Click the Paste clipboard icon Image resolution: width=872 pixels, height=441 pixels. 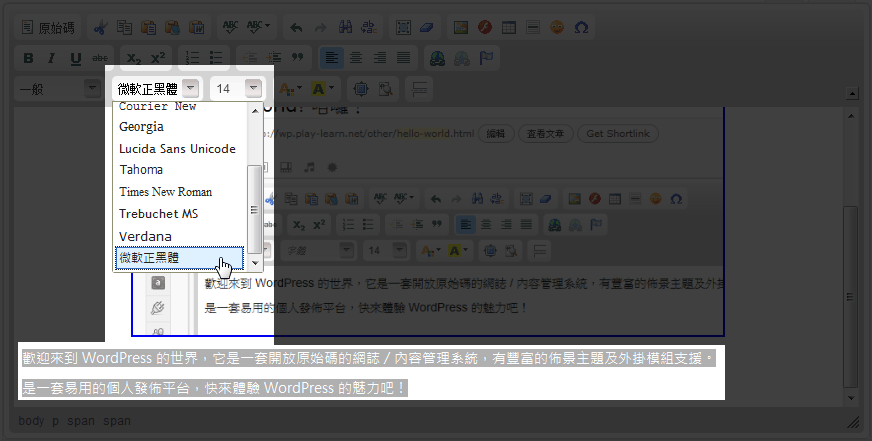tap(148, 27)
